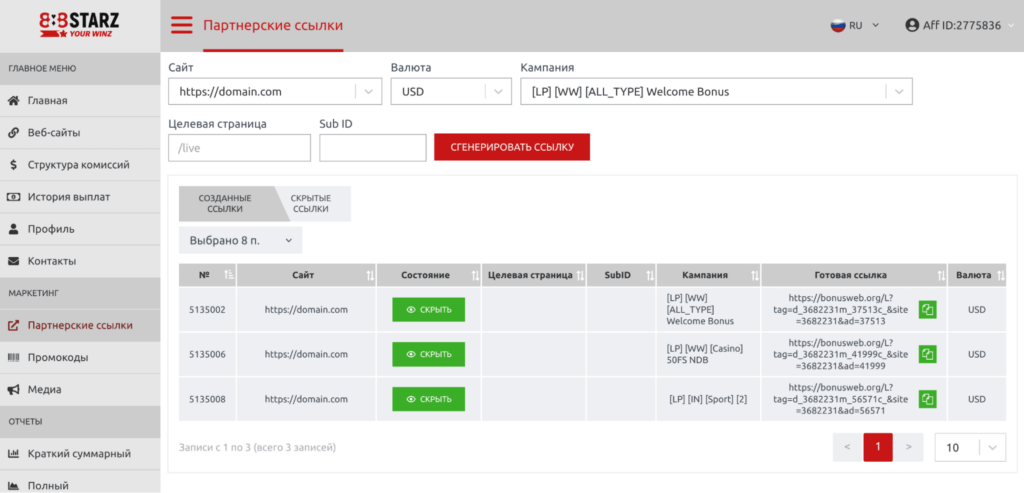
Task: Select Партнерские ссылки in sidebar
Action: click(80, 325)
